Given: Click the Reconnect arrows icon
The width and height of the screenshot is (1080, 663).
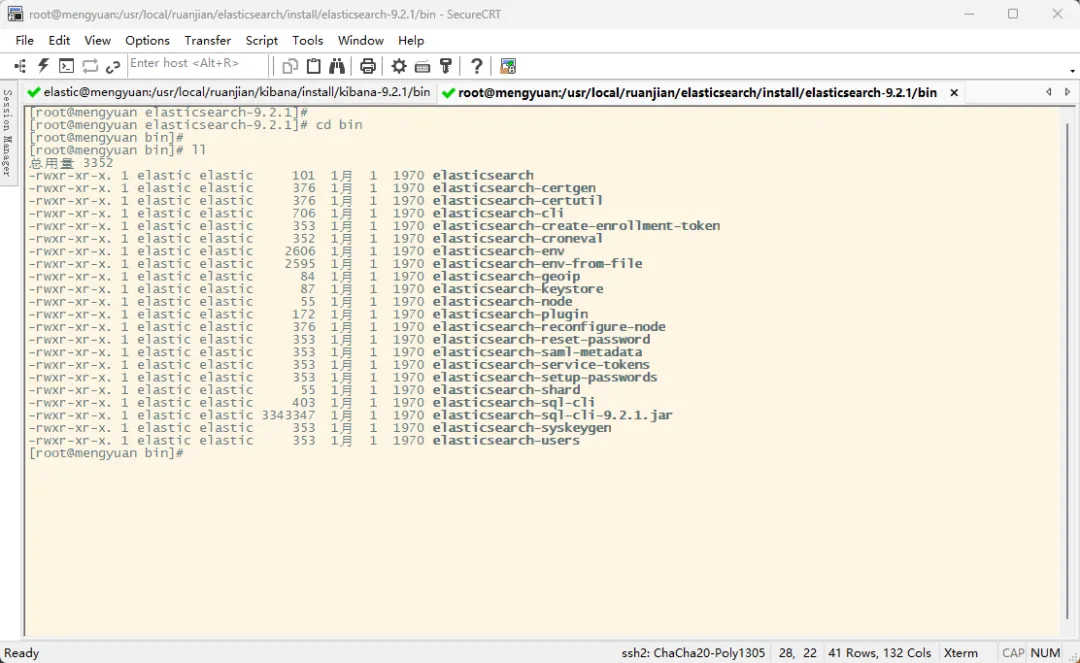Looking at the screenshot, I should (x=90, y=66).
